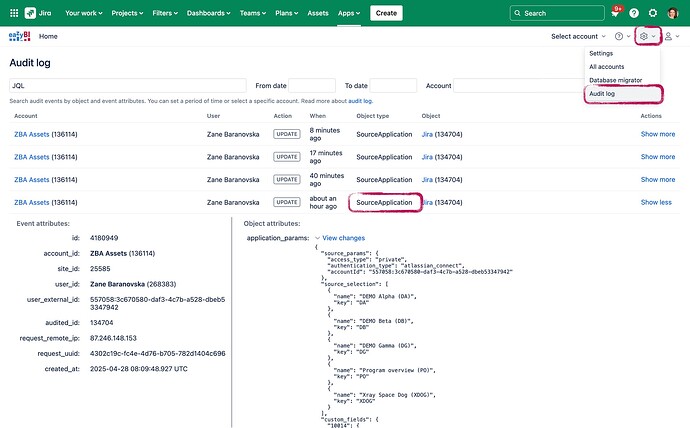Click the To date field
The height and width of the screenshot is (428, 690).
coord(393,85)
